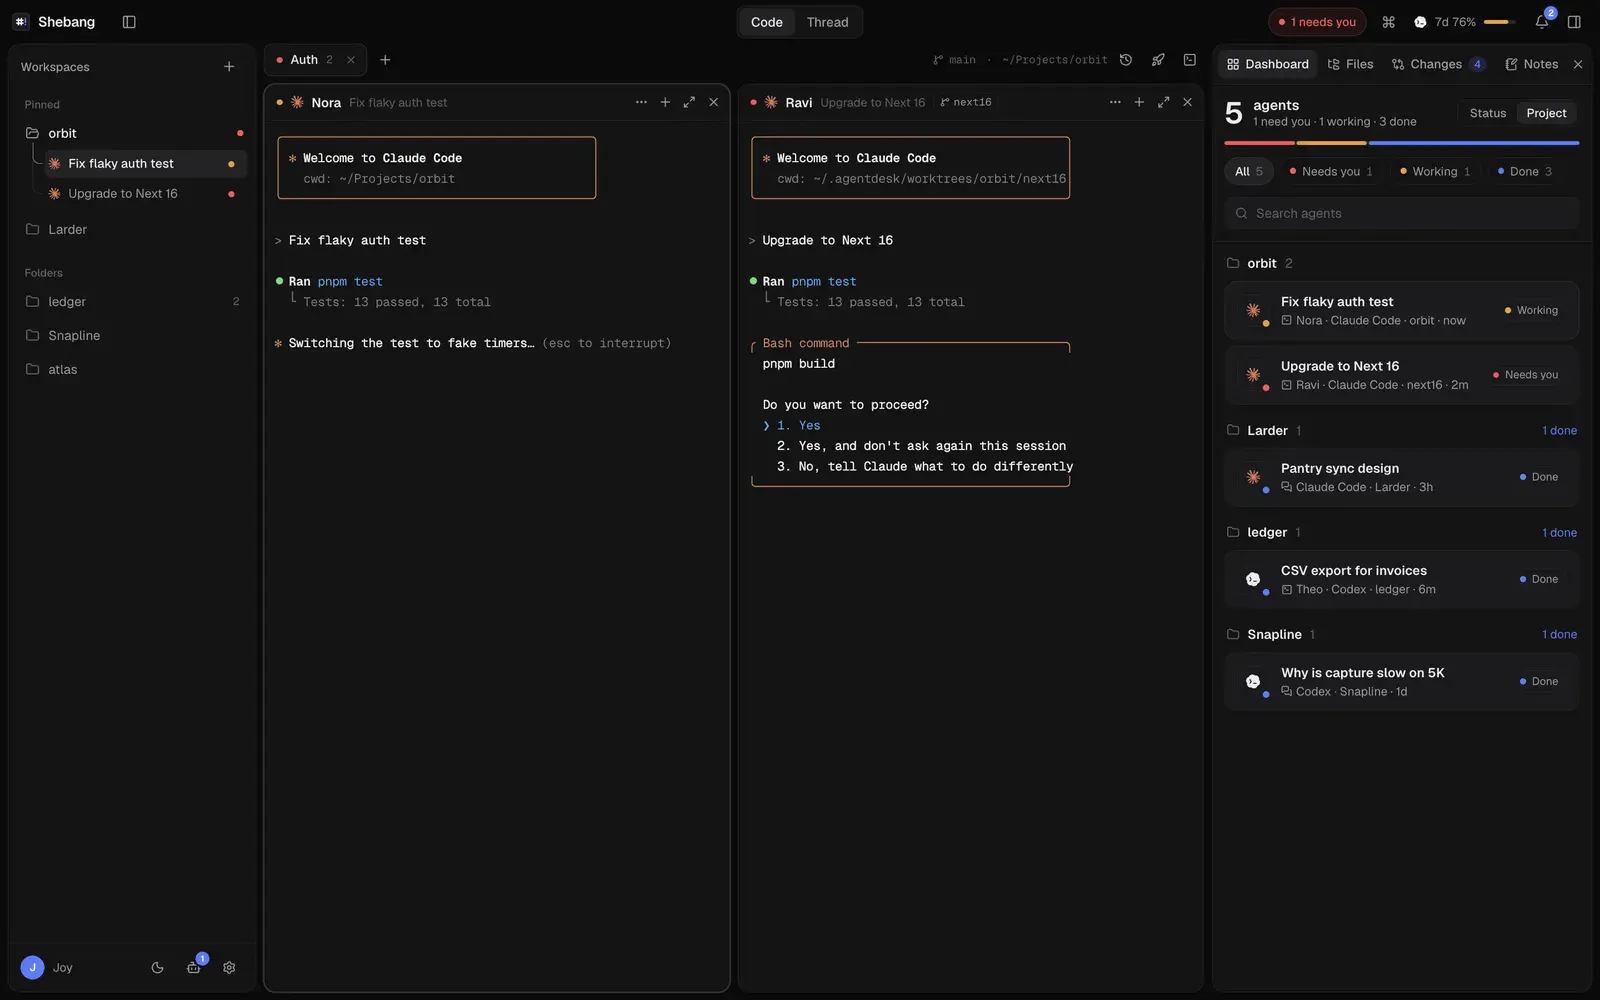Toggle the right panel layout icon

tap(1574, 22)
